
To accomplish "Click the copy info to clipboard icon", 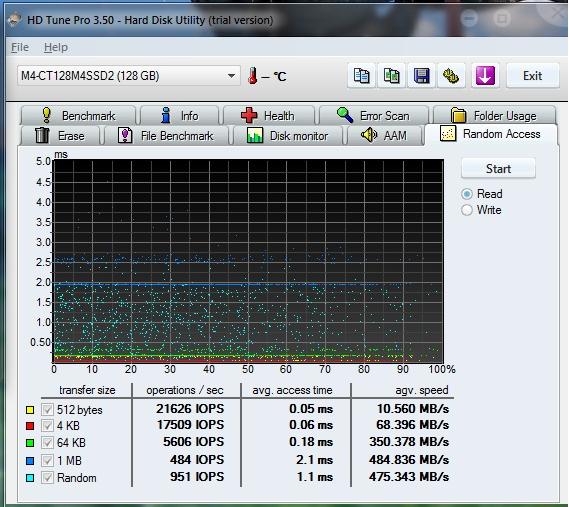I will 361,76.
